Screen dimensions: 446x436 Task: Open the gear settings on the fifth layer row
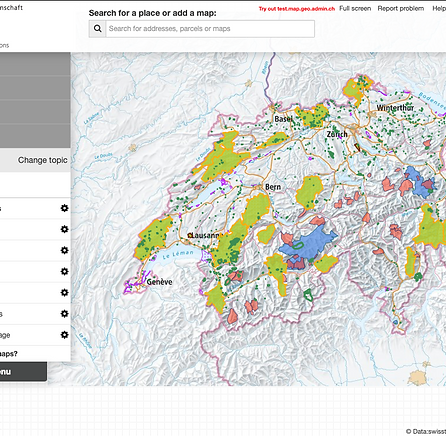tap(64, 292)
